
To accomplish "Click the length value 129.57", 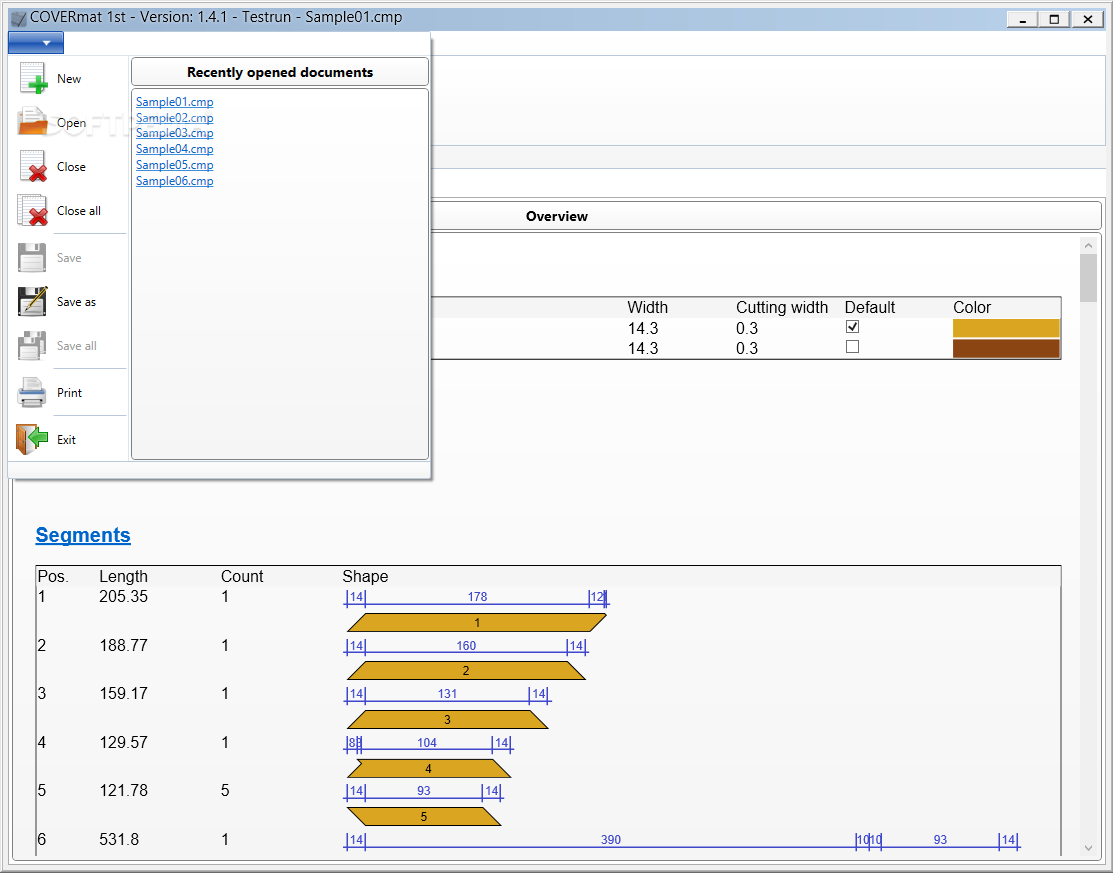I will (124, 742).
